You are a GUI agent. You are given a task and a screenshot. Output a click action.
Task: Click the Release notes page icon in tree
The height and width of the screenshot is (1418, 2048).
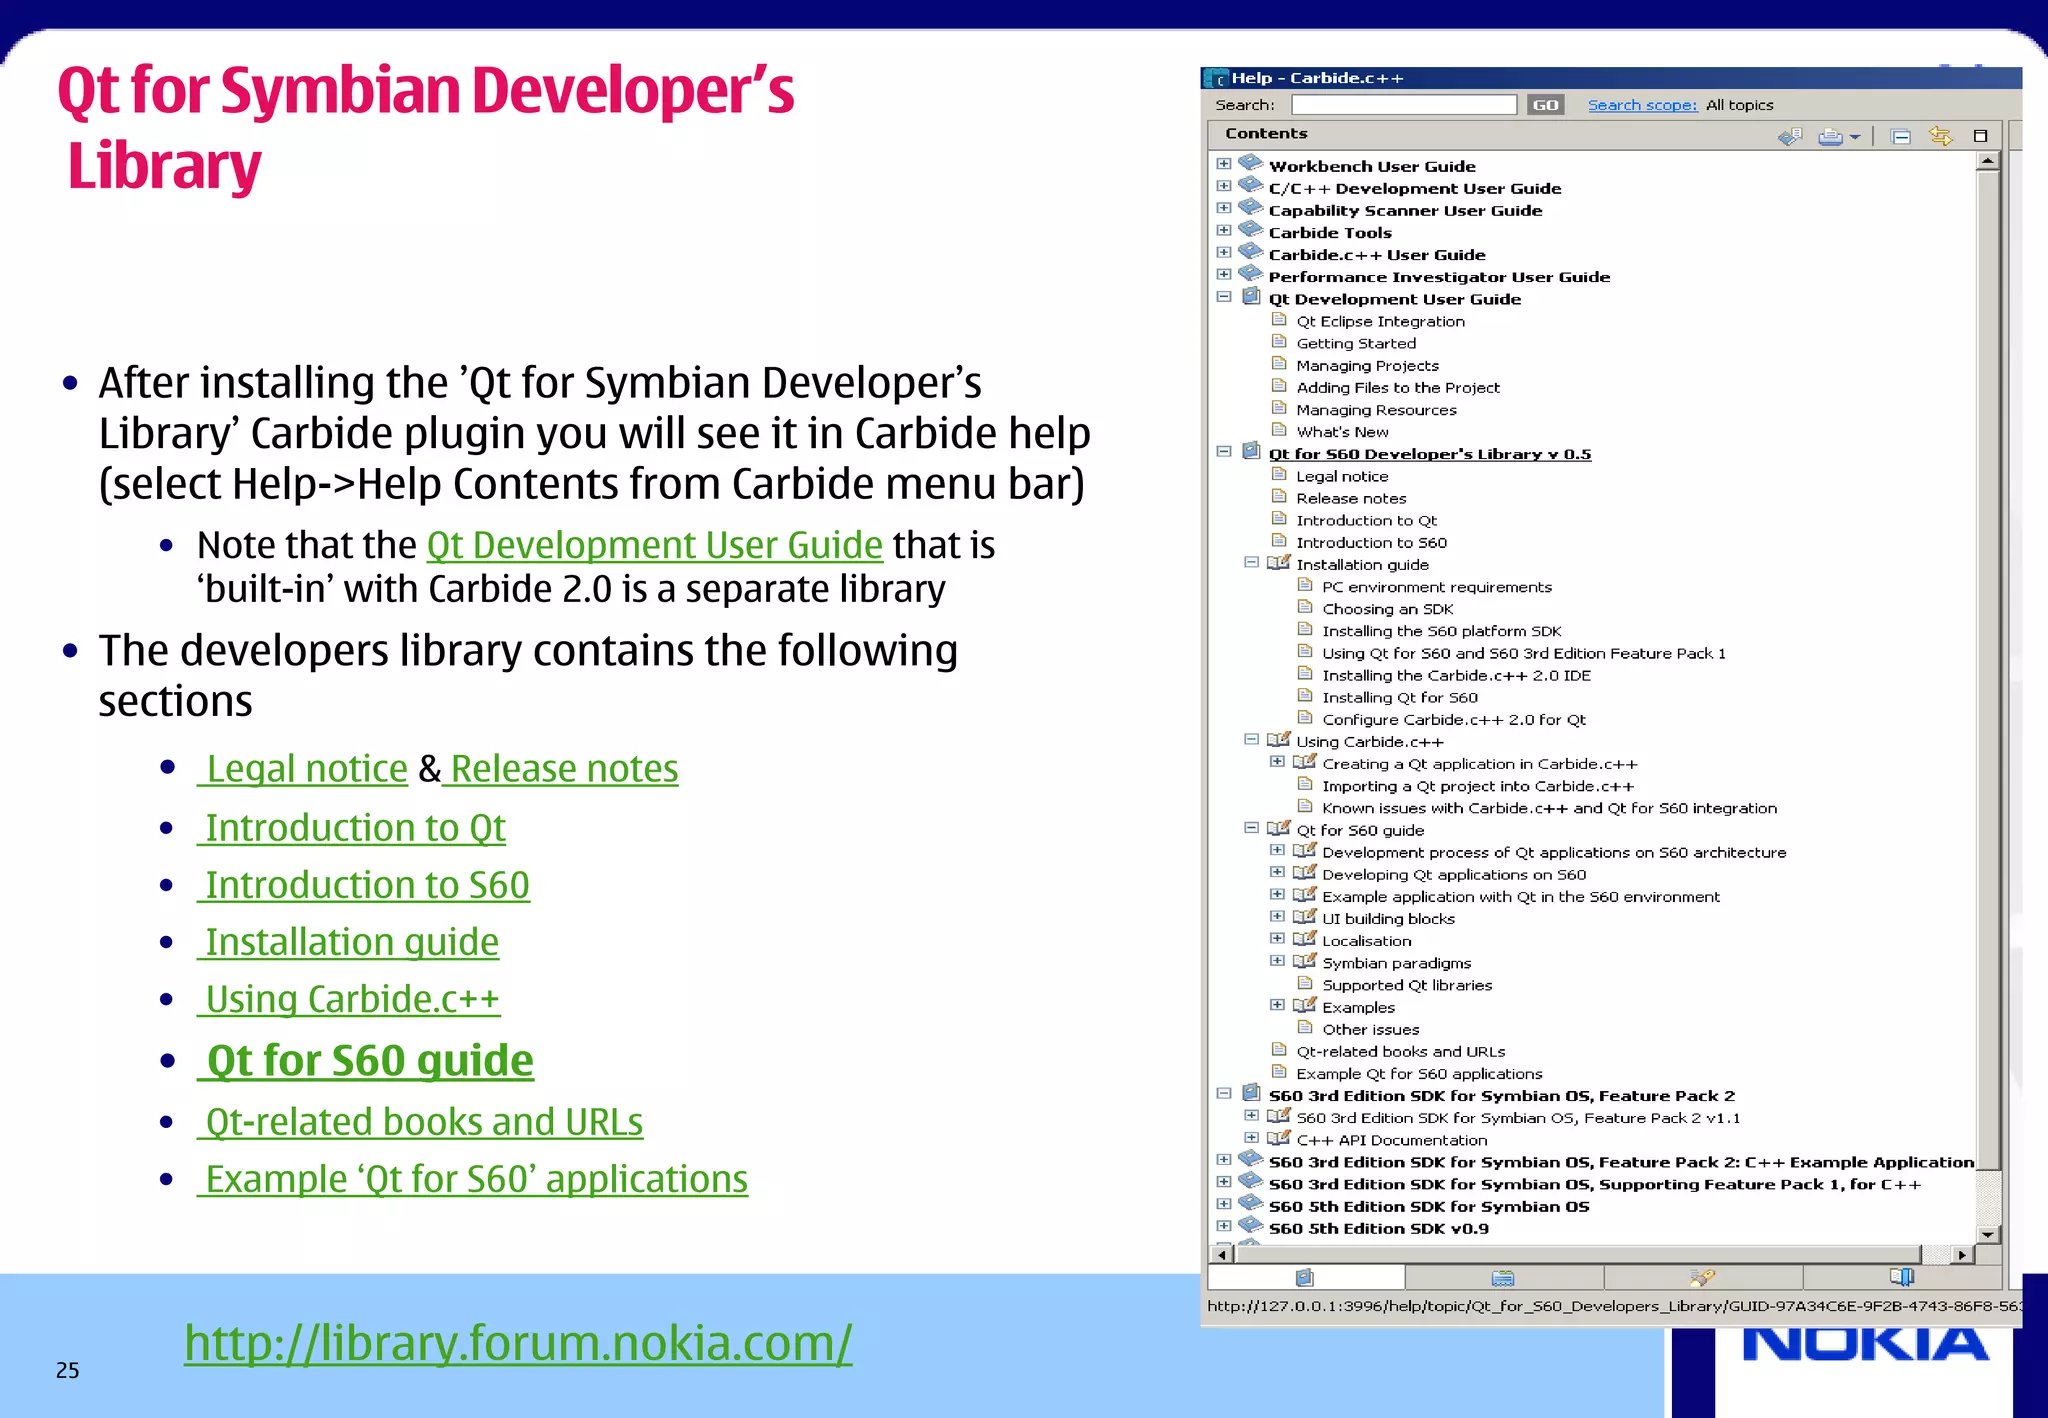click(x=1279, y=497)
